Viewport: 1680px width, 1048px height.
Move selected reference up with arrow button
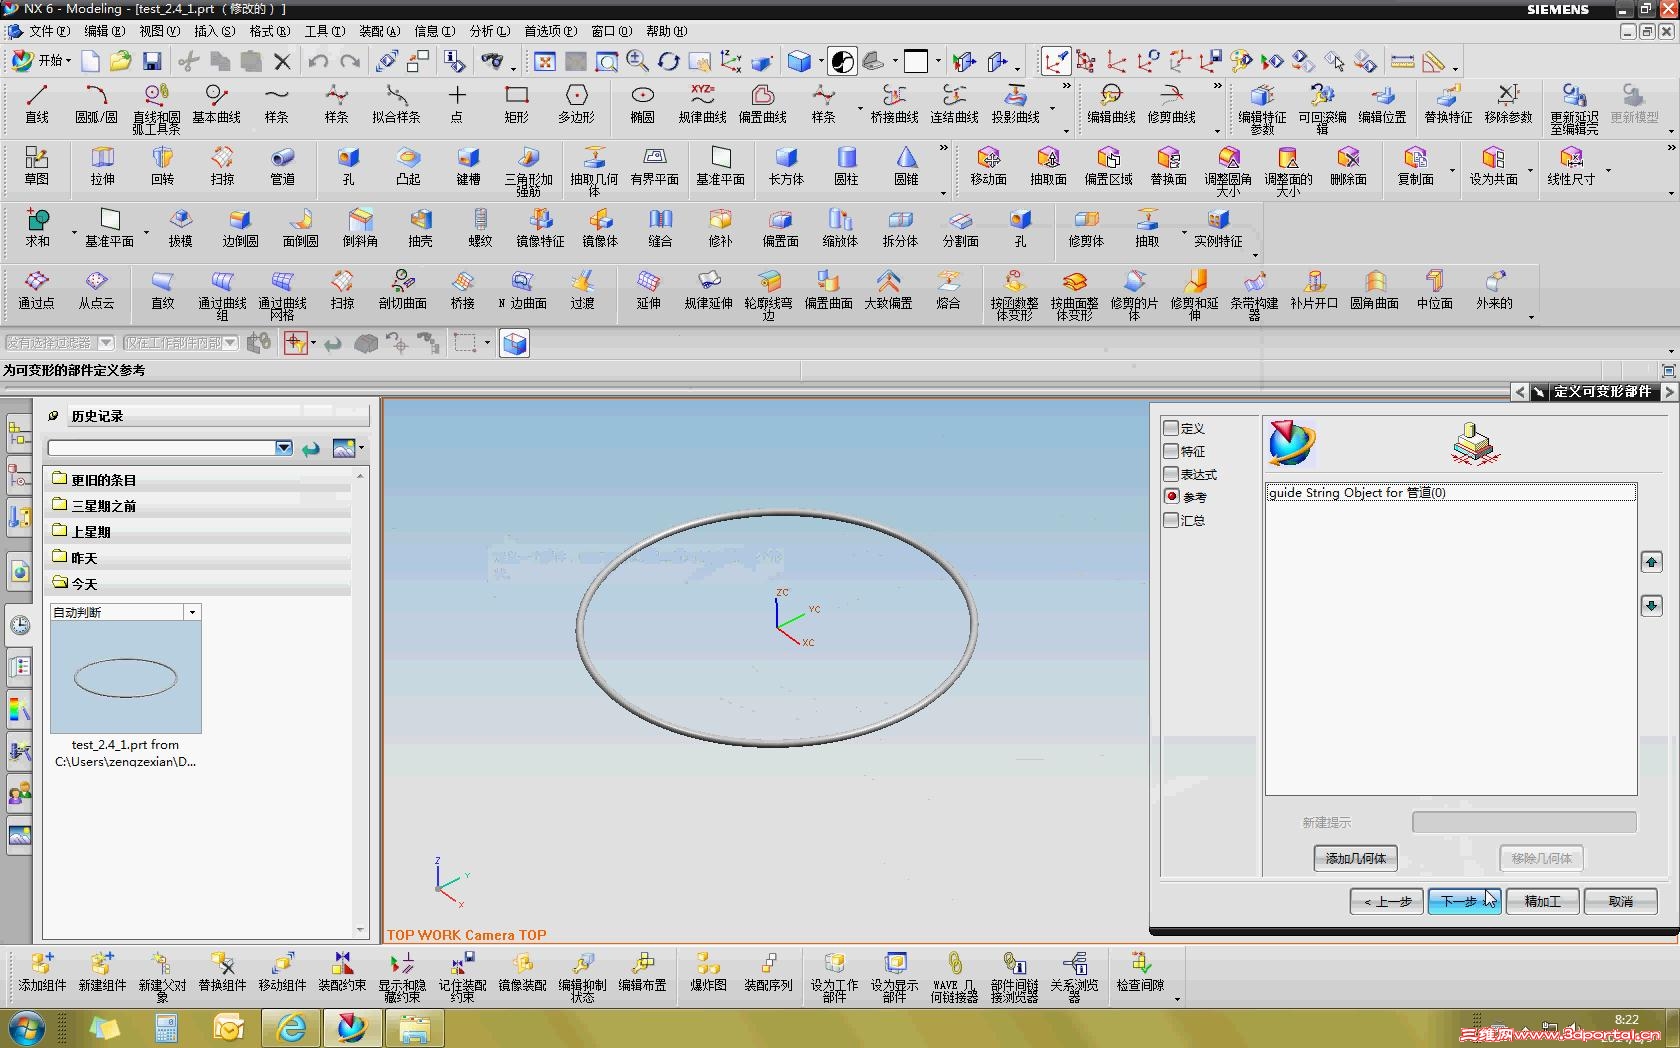pyautogui.click(x=1651, y=562)
